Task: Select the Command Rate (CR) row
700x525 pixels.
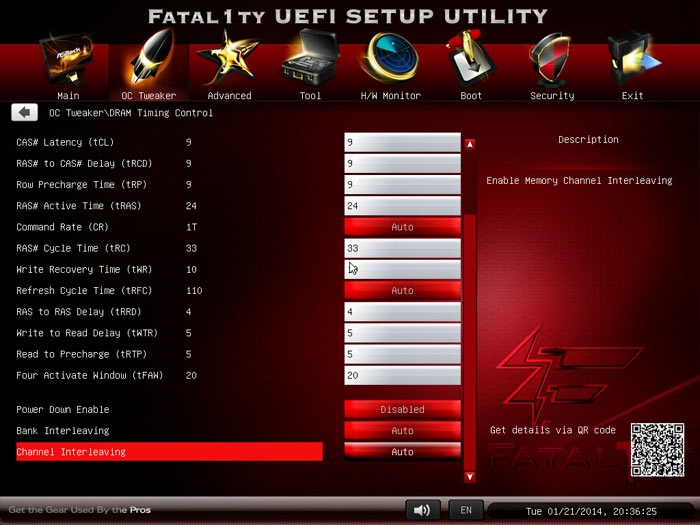Action: point(169,227)
